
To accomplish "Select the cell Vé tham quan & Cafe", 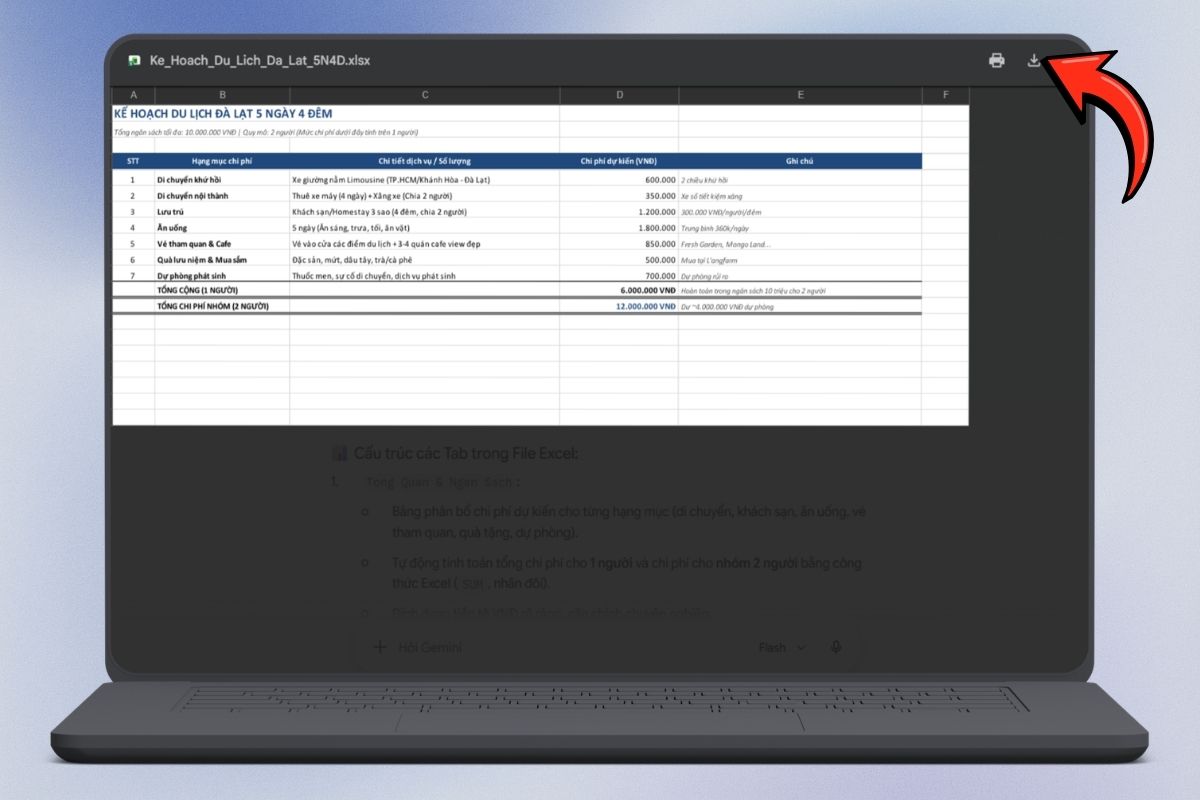I will click(222, 243).
